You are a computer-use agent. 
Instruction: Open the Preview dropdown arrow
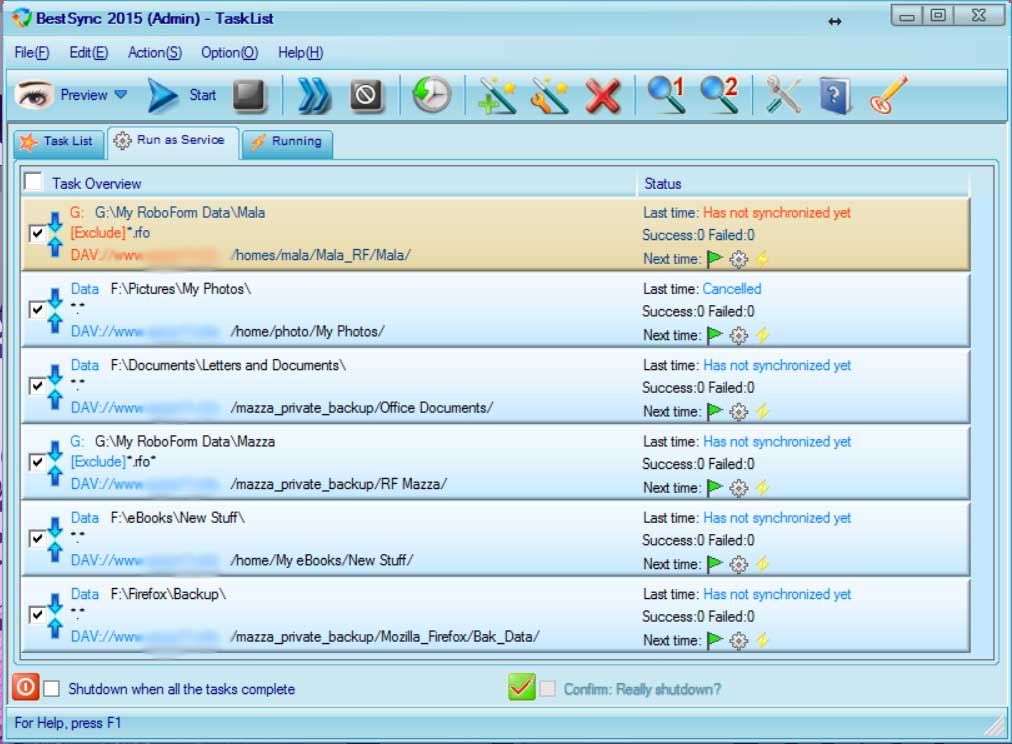(121, 95)
